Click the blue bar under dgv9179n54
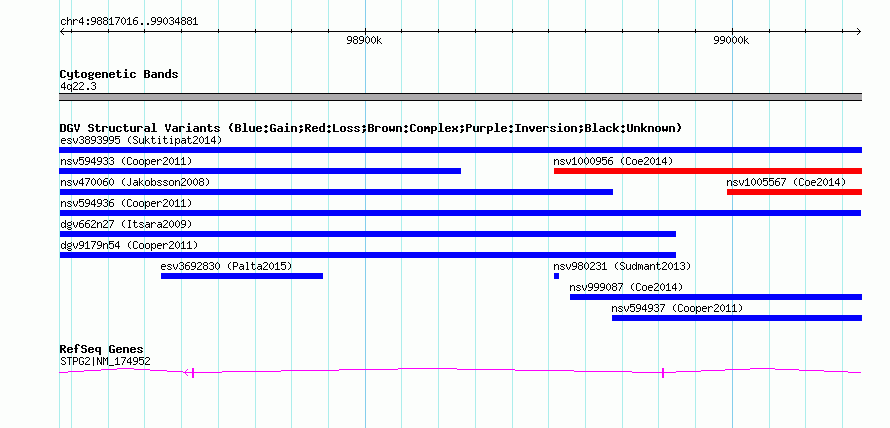The width and height of the screenshot is (890, 428). point(368,255)
